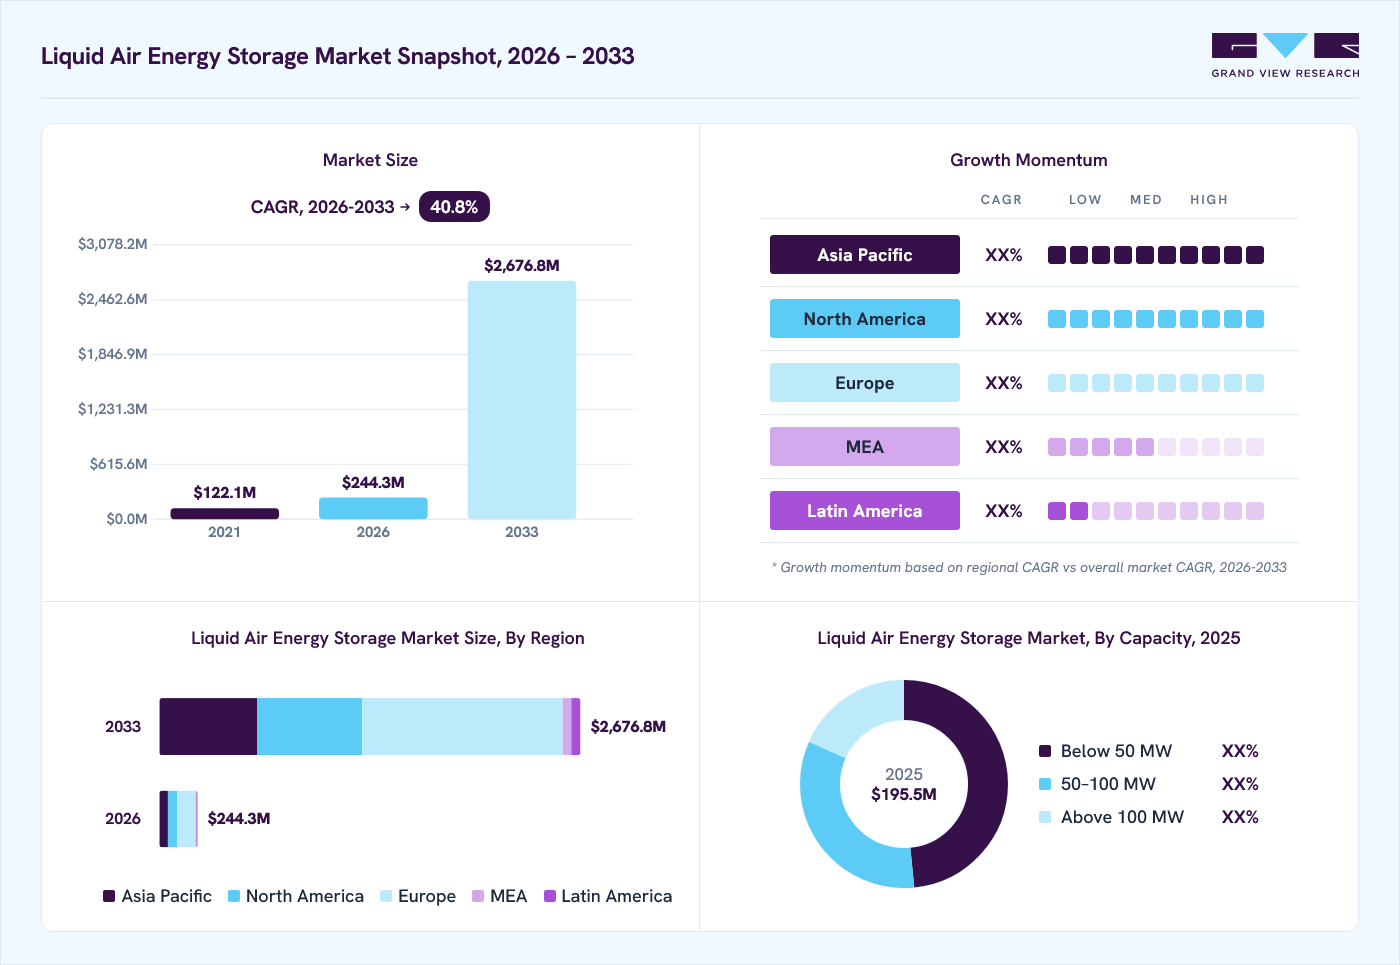The image size is (1400, 965).
Task: Click the Europe segment of 2033 stacked bar
Action: (x=462, y=727)
